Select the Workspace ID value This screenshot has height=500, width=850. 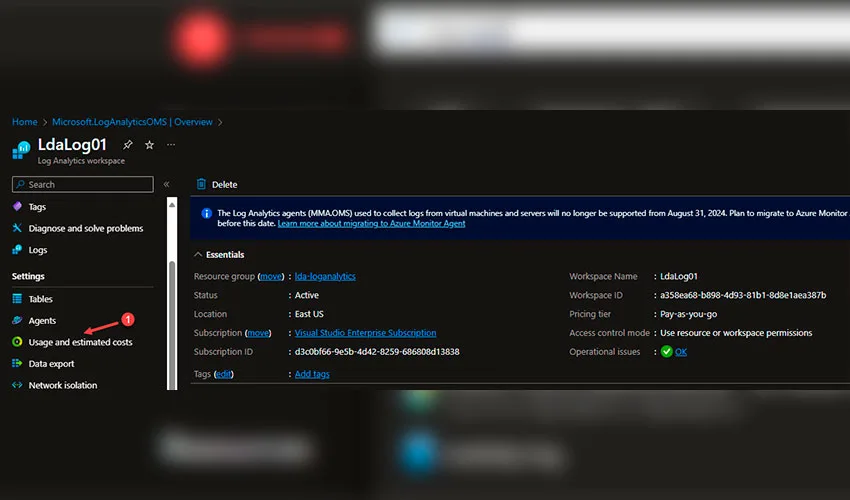coord(743,296)
